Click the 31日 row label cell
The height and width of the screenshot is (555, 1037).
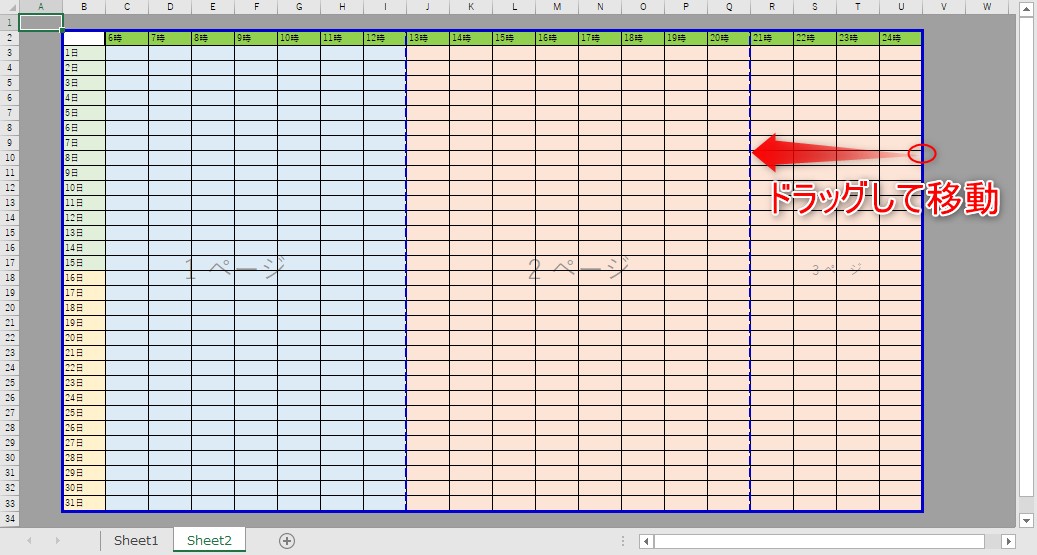click(x=84, y=503)
